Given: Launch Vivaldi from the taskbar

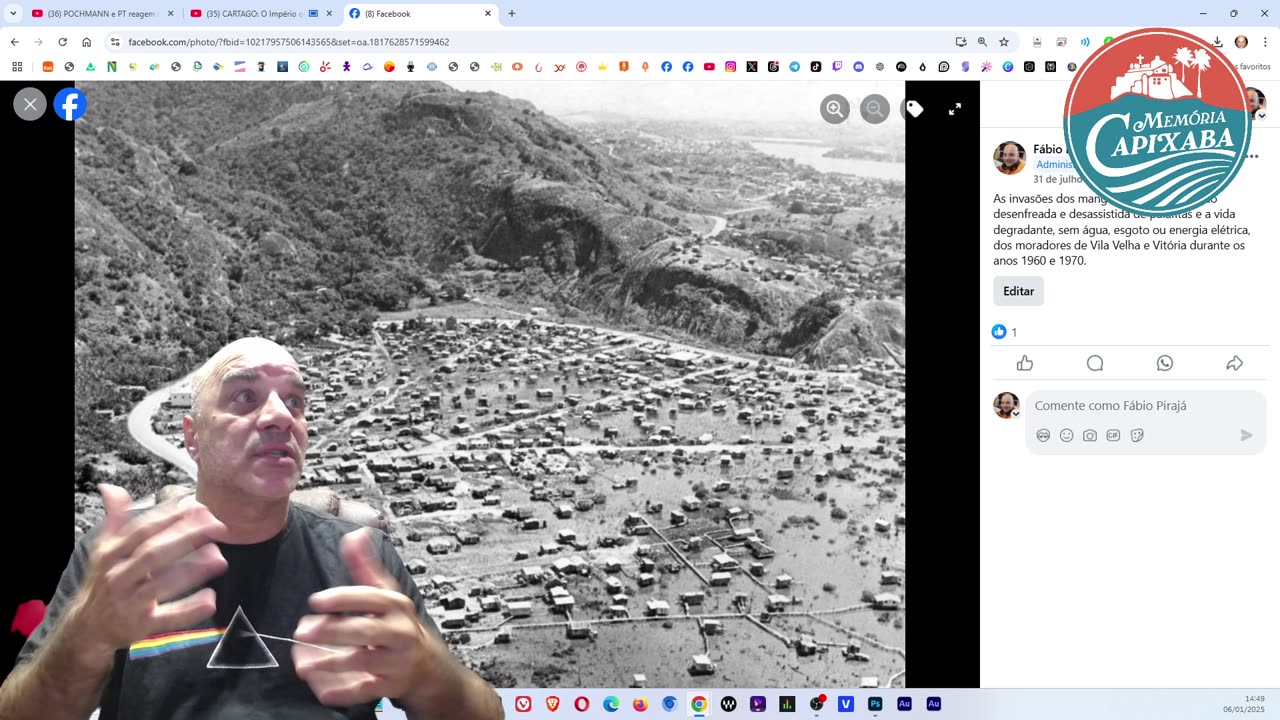Looking at the screenshot, I should (x=523, y=704).
